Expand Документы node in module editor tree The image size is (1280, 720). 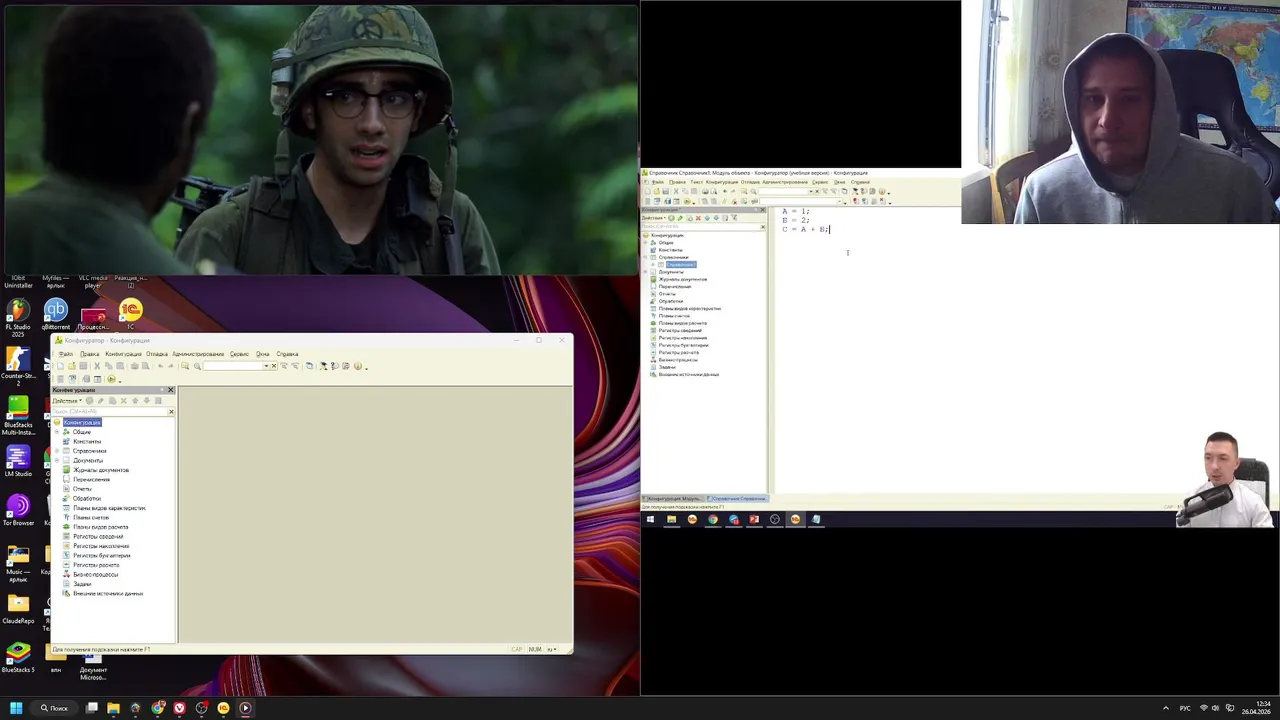(646, 272)
